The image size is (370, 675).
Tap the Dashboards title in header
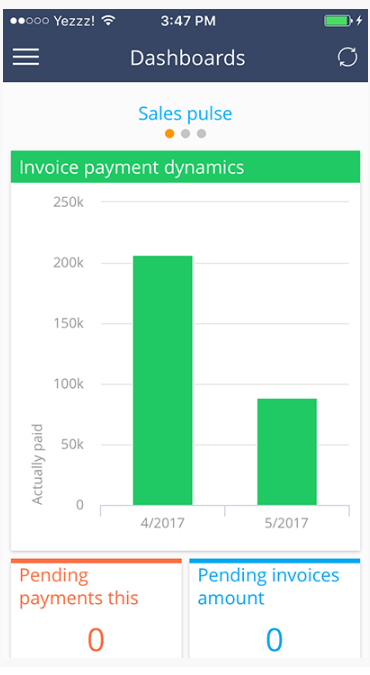click(x=188, y=58)
